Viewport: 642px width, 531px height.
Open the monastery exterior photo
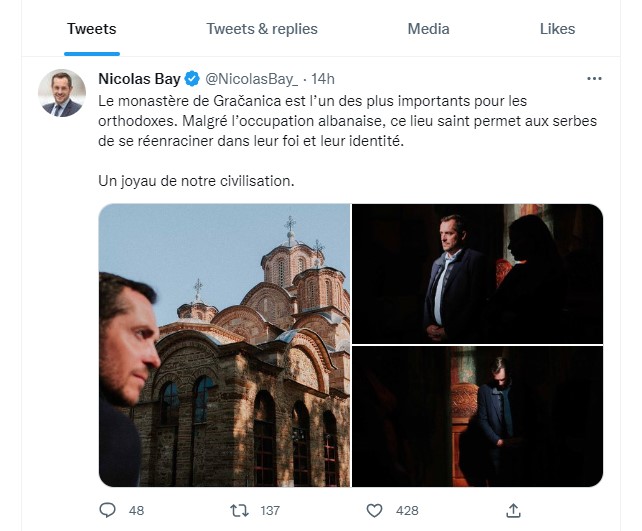224,345
